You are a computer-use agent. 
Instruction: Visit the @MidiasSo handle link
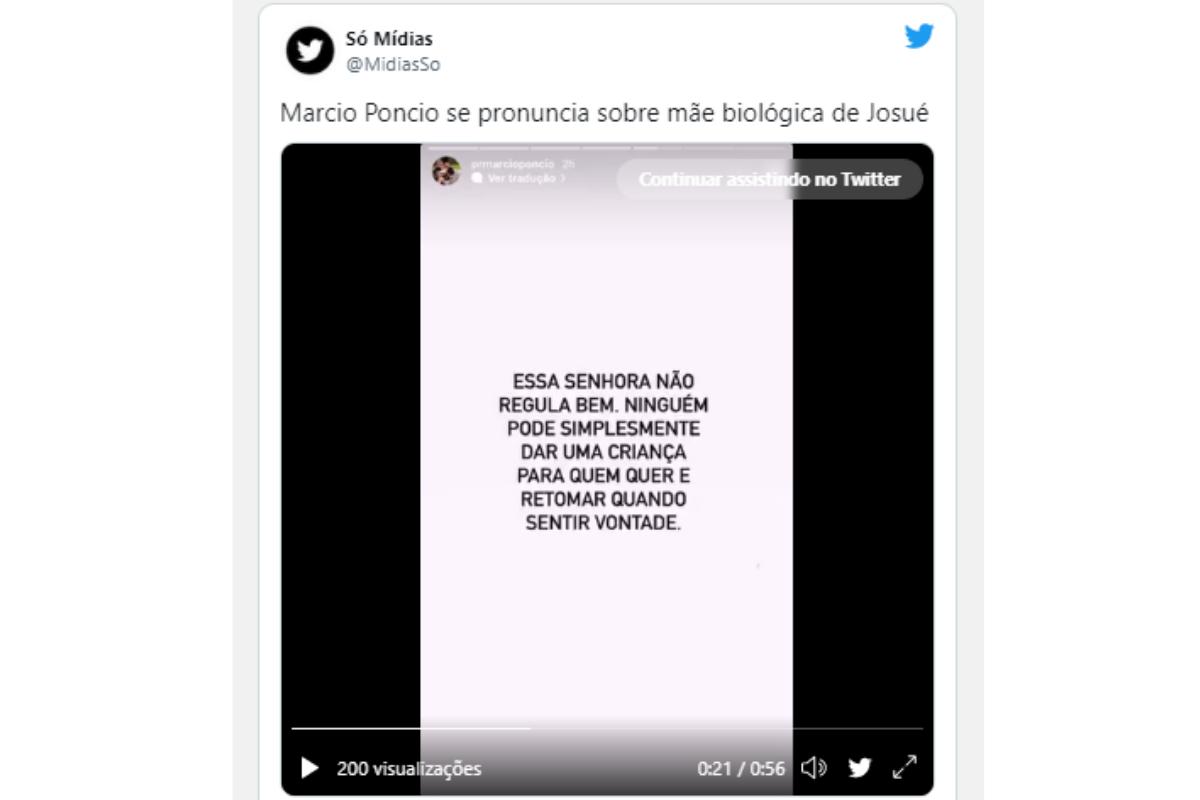393,65
